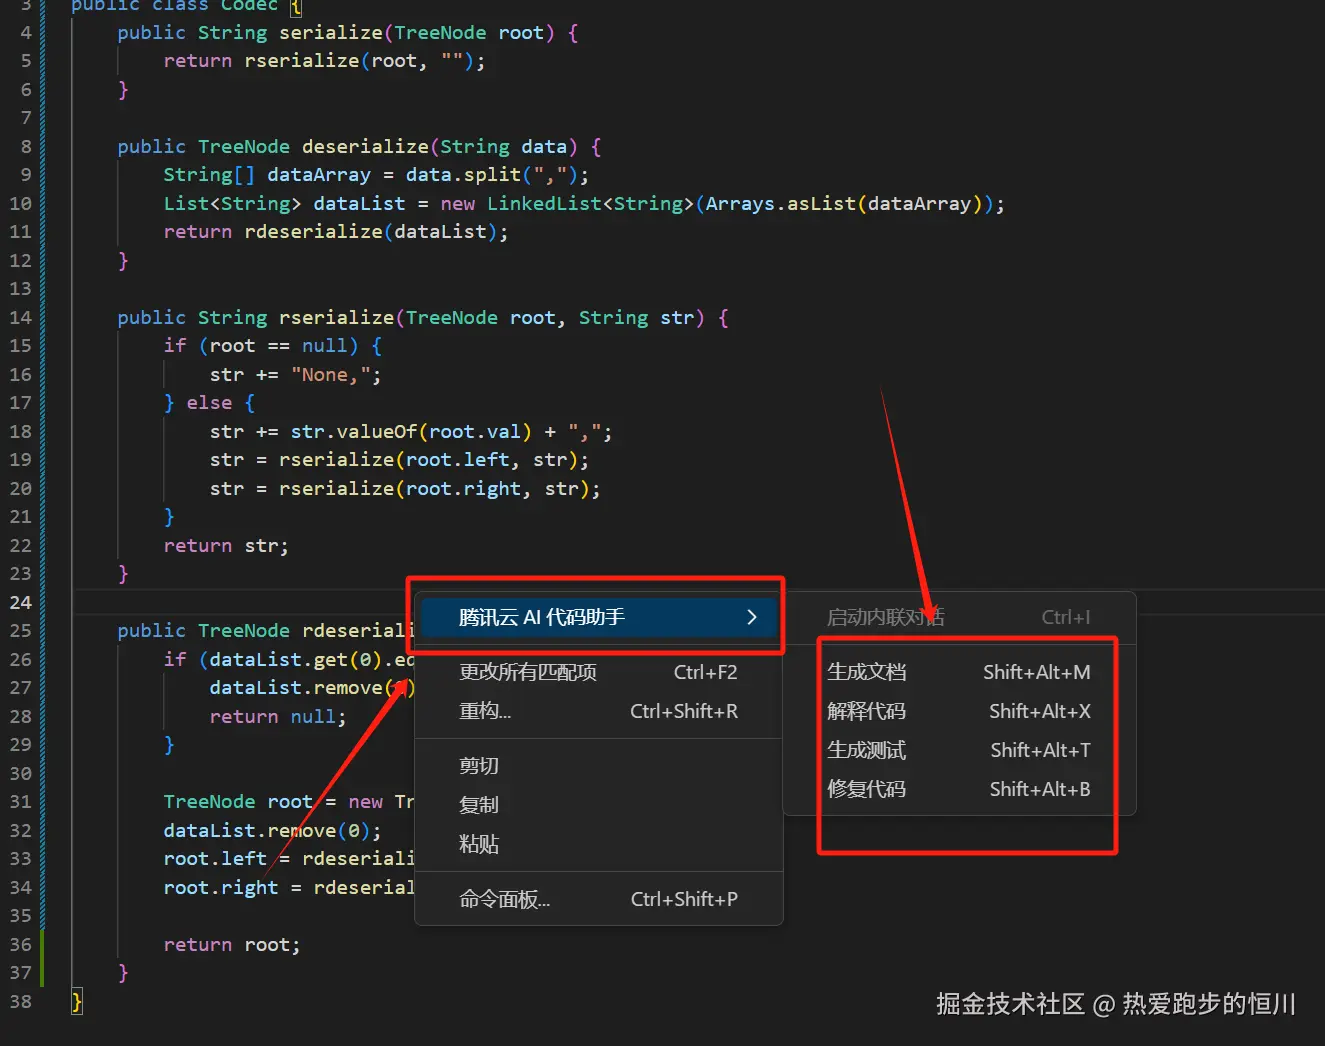Click 更改所有匹配项 in the context menu
The image size is (1325, 1046).
pos(598,672)
